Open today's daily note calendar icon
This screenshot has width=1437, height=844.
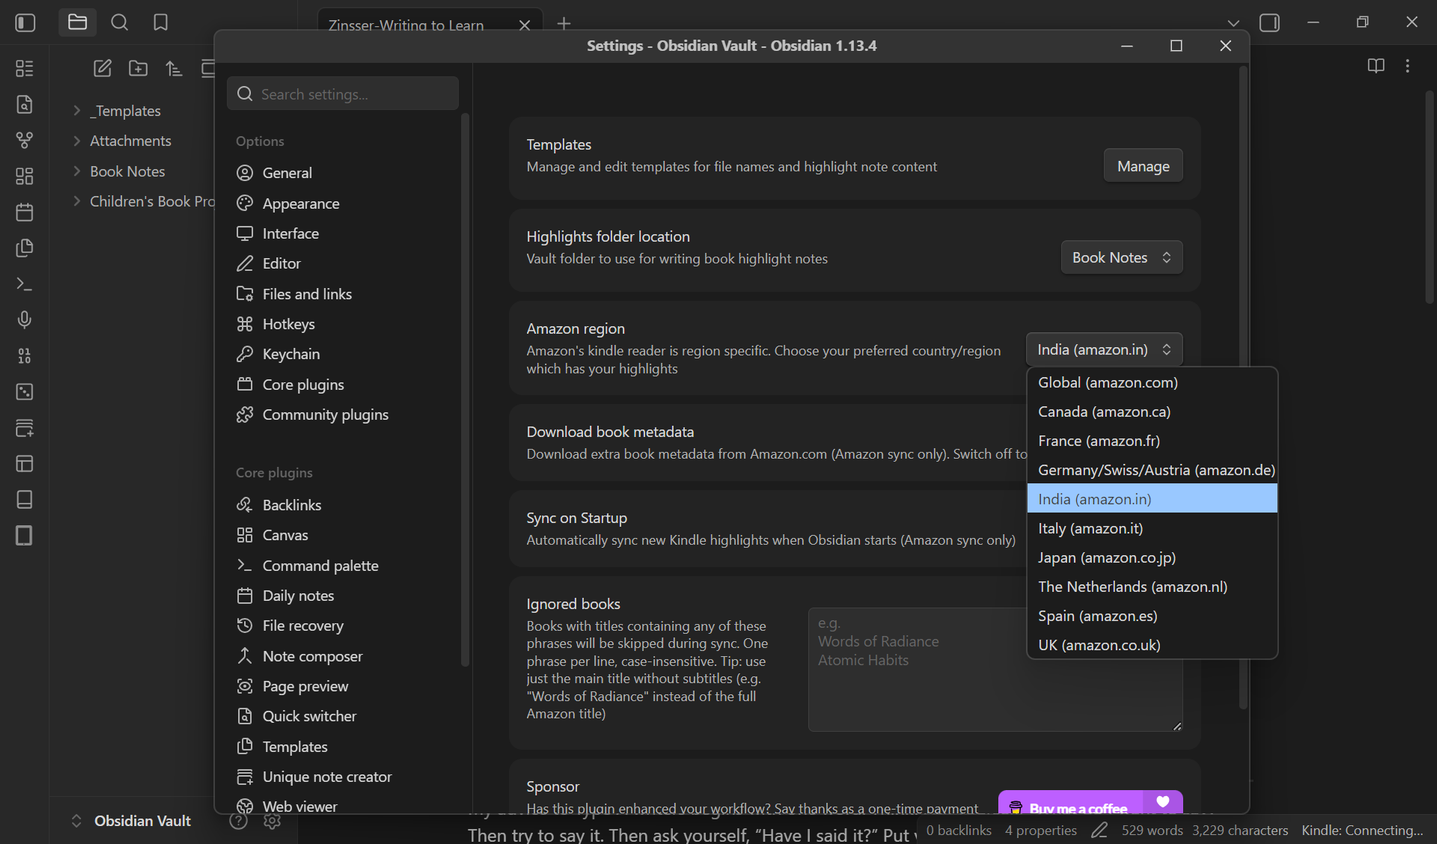[x=25, y=212]
